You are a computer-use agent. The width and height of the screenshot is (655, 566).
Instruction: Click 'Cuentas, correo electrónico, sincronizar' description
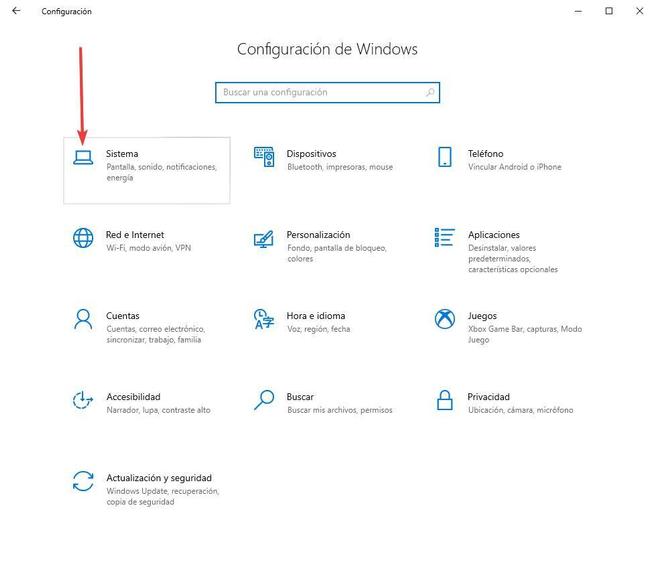(156, 334)
